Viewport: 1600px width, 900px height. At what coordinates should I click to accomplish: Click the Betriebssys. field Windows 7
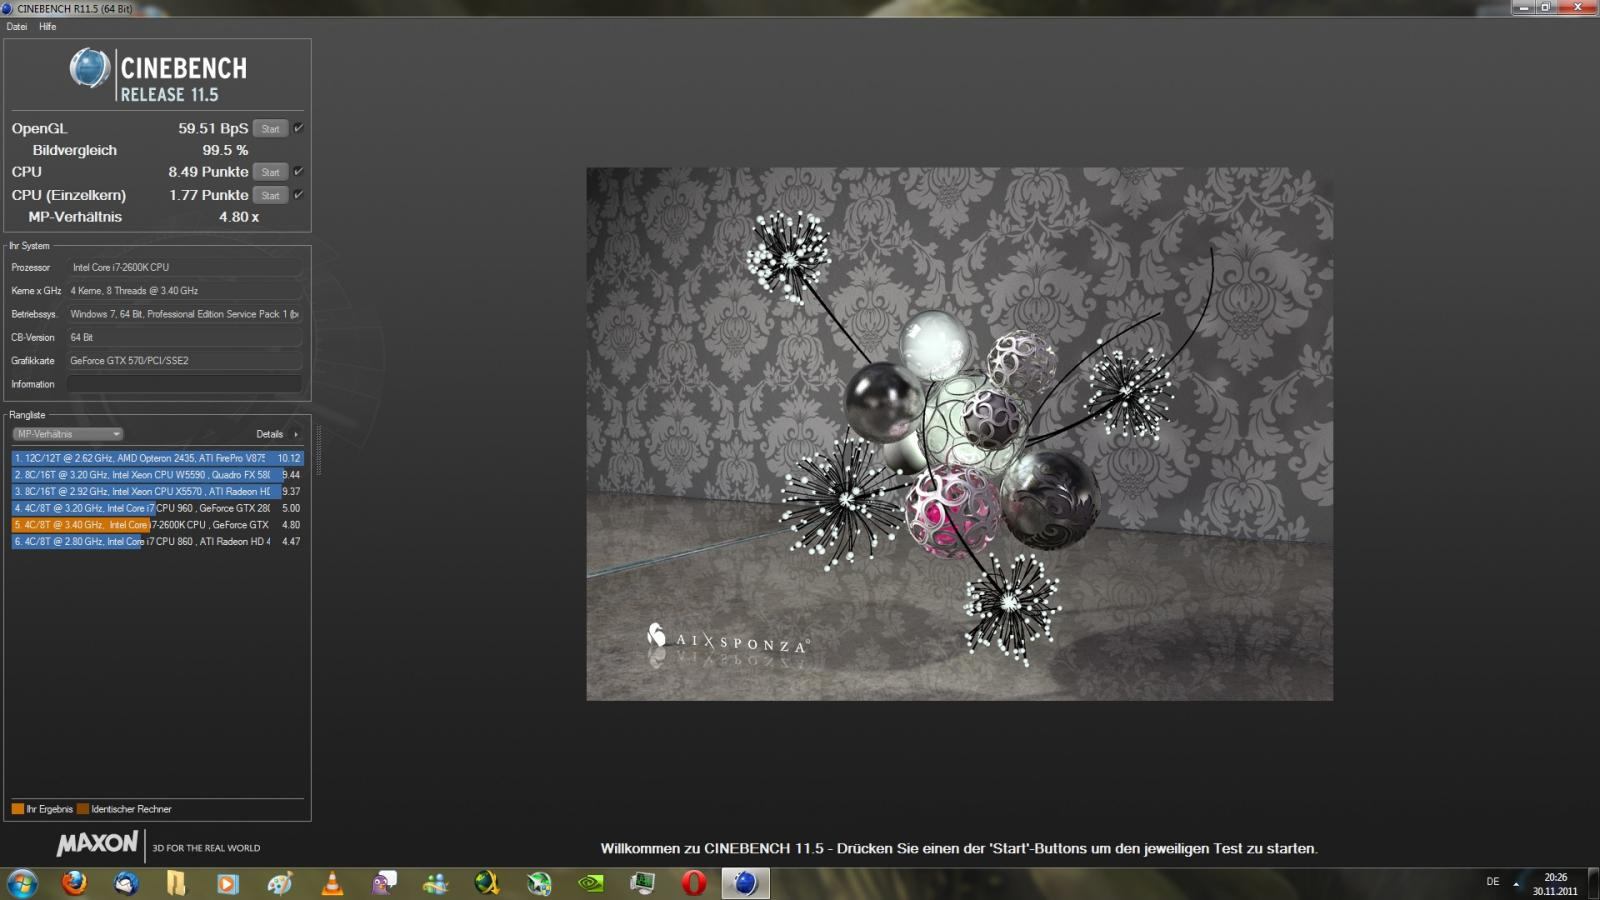tap(184, 314)
